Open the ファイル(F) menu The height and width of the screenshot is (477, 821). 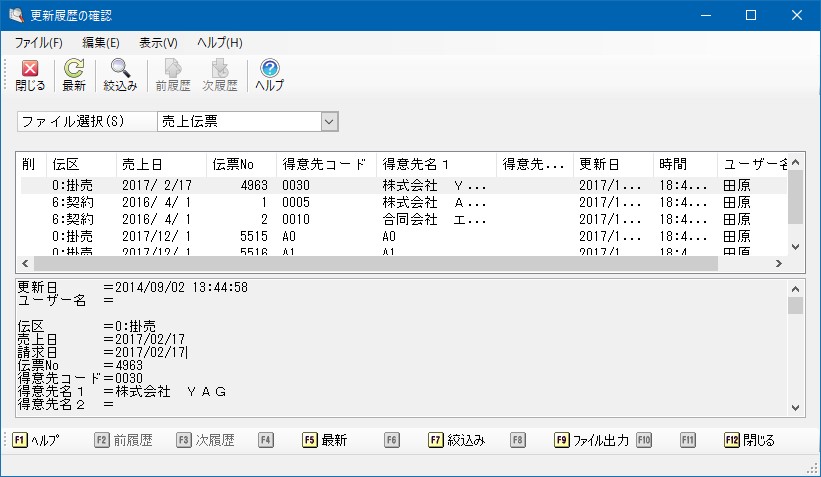pyautogui.click(x=38, y=43)
